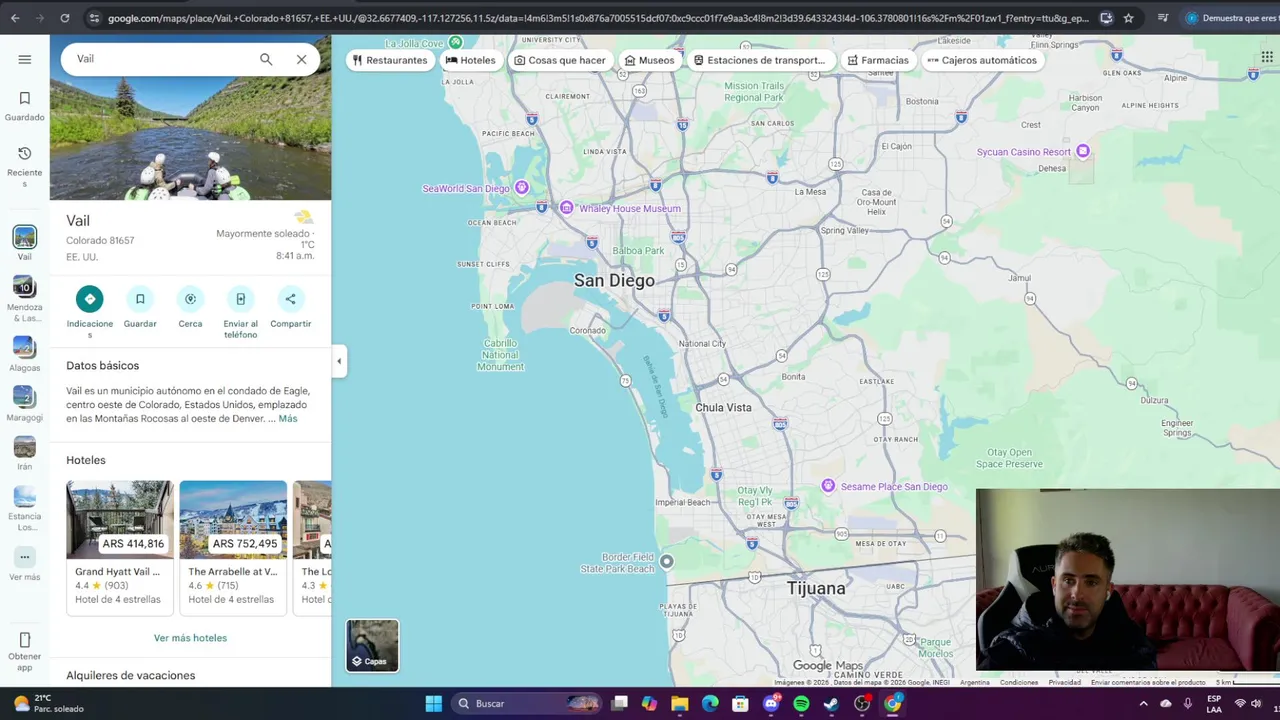The image size is (1280, 720).
Task: Select the Cajeros automáticos chip
Action: coord(981,60)
